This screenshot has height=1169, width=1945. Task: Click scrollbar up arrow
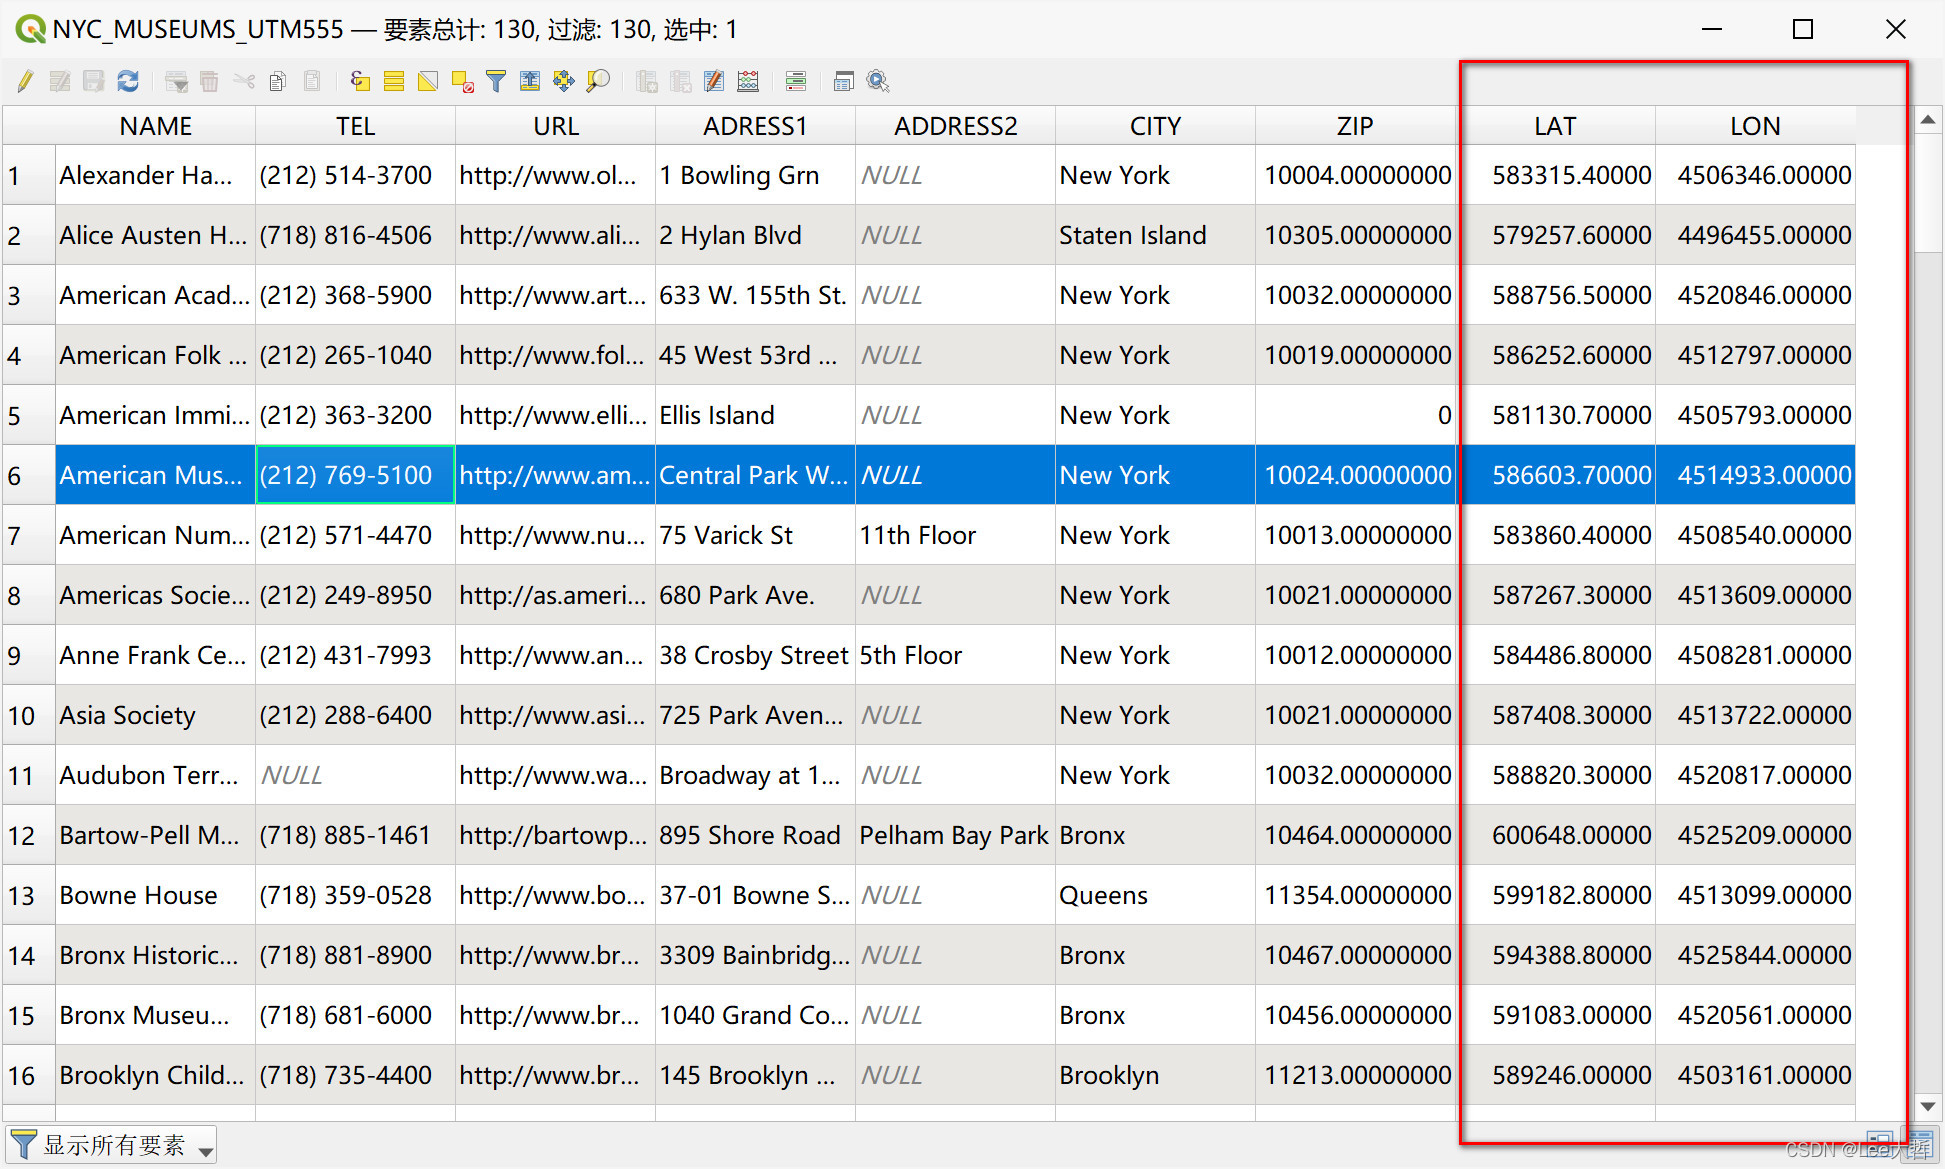click(x=1928, y=121)
